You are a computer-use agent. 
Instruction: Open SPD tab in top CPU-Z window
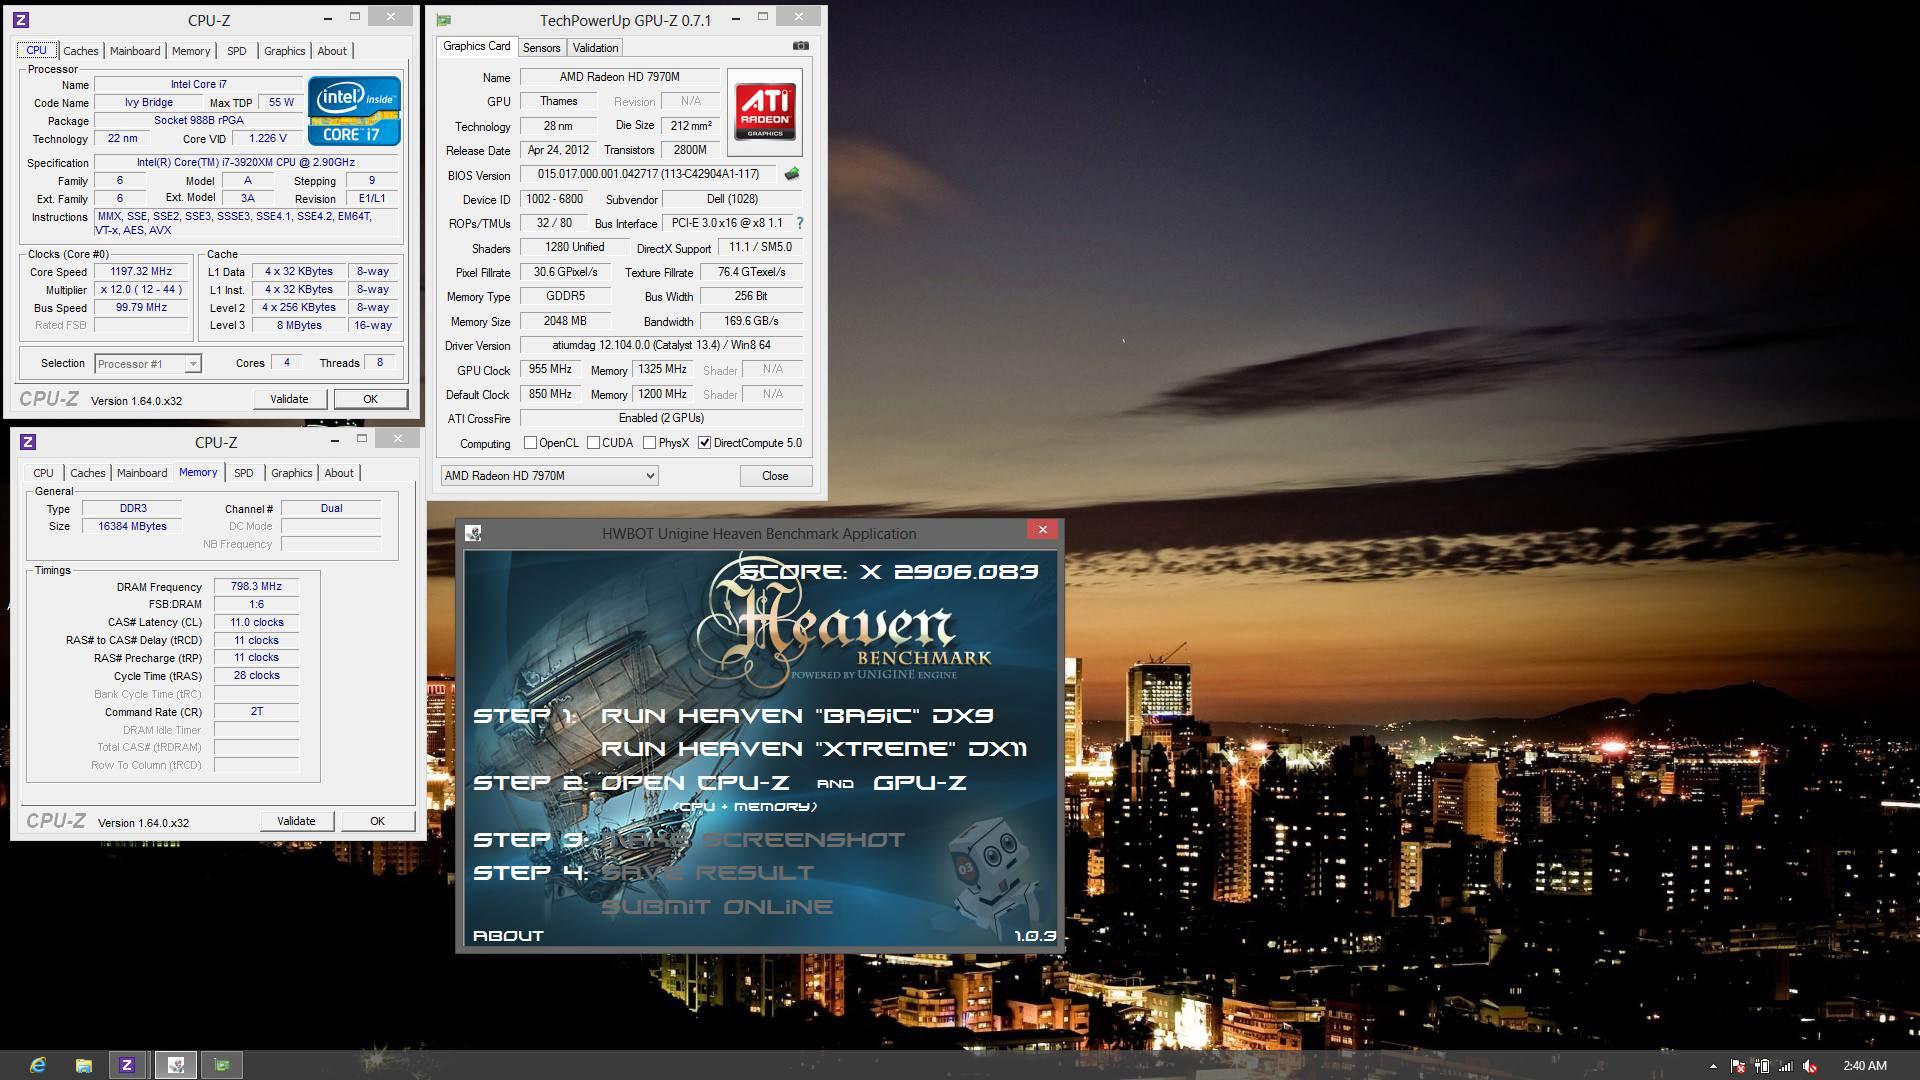(237, 51)
